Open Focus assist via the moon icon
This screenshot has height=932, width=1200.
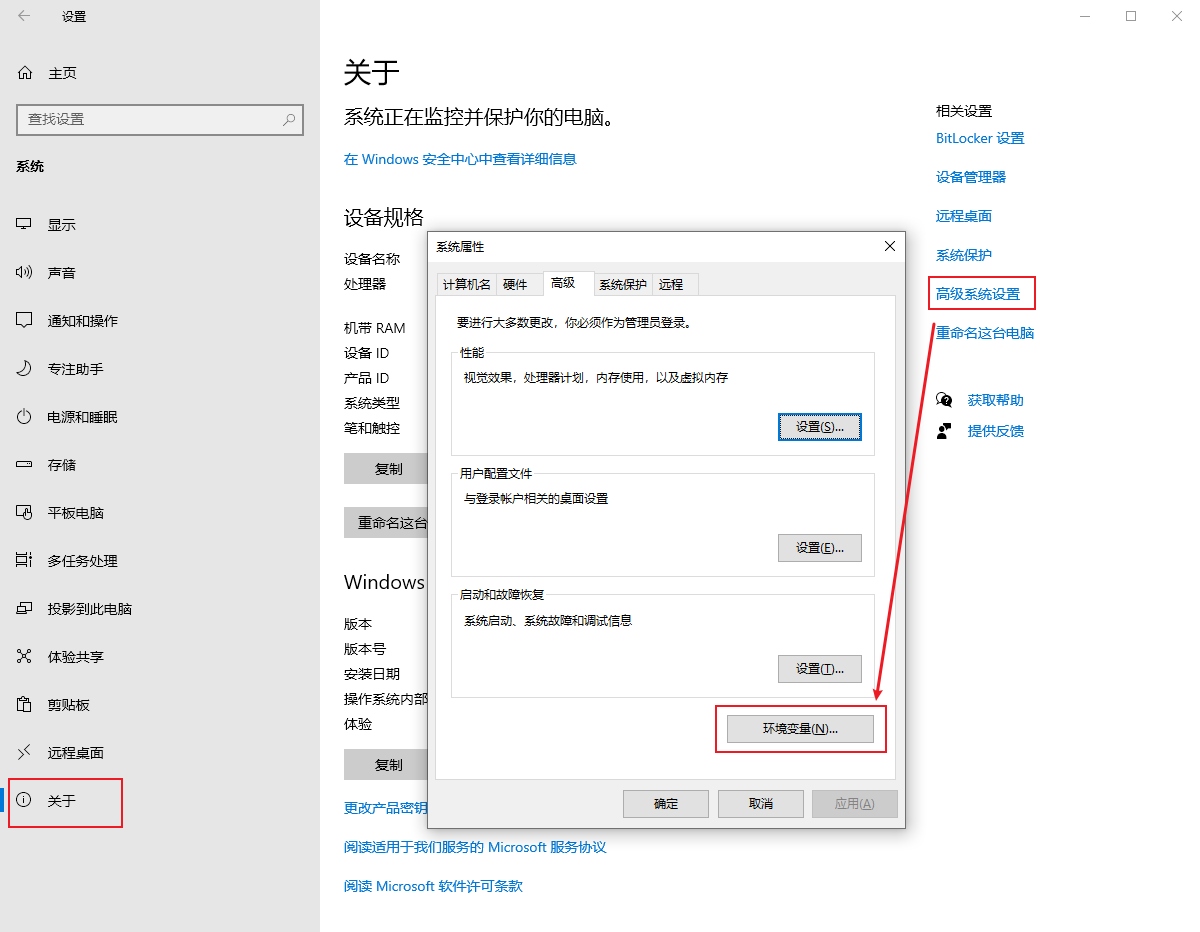point(25,369)
